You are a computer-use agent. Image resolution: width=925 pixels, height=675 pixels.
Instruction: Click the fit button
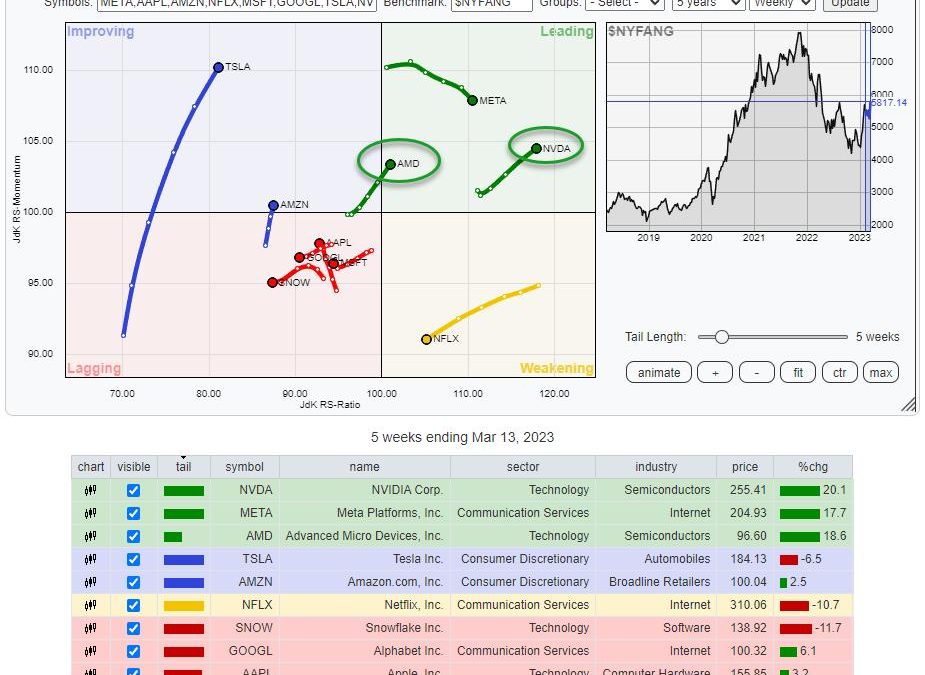pyautogui.click(x=798, y=373)
